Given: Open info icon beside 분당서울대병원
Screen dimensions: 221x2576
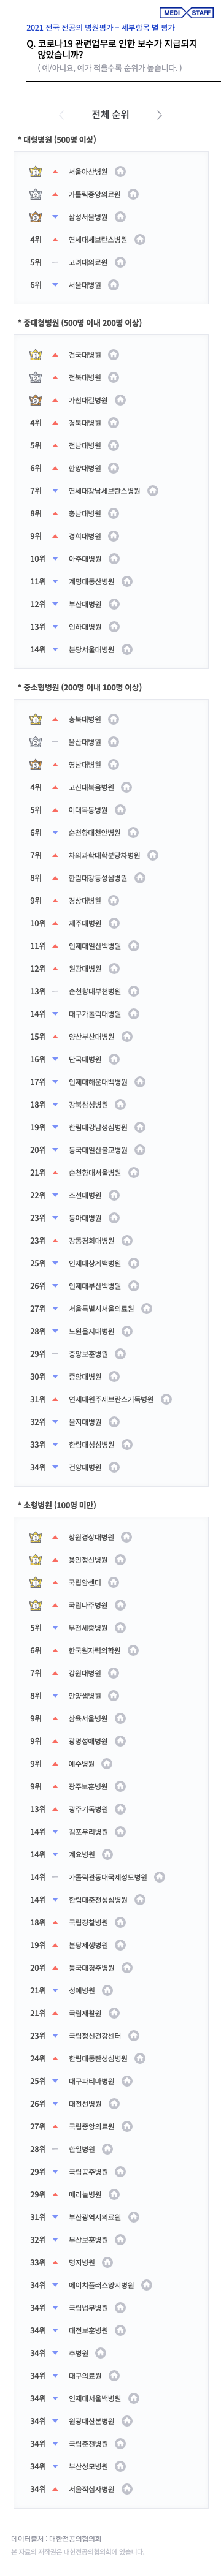Looking at the screenshot, I should tap(126, 649).
